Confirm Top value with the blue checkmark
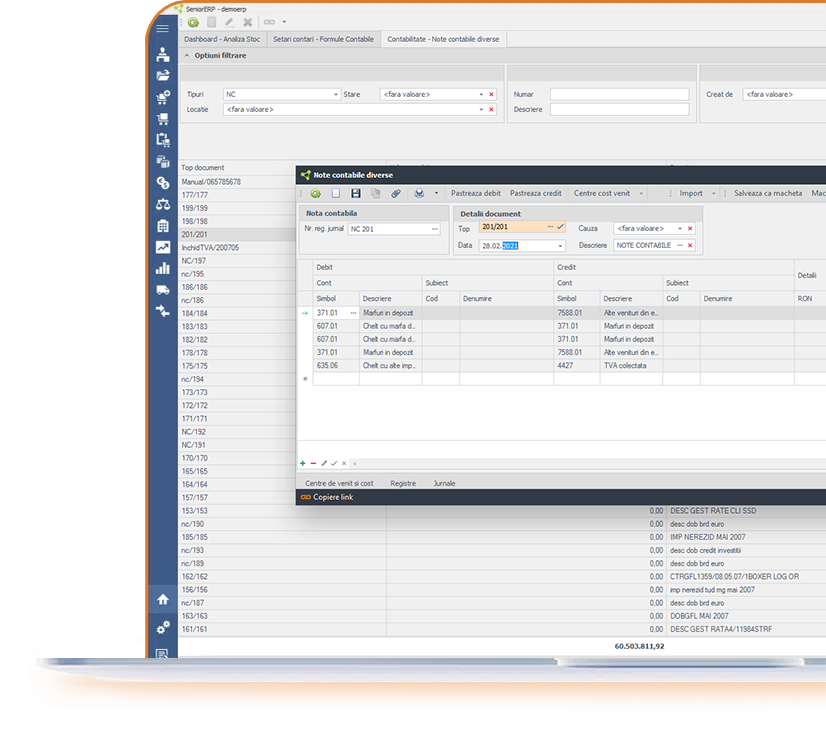Viewport: 826px width, 732px height. [x=561, y=228]
